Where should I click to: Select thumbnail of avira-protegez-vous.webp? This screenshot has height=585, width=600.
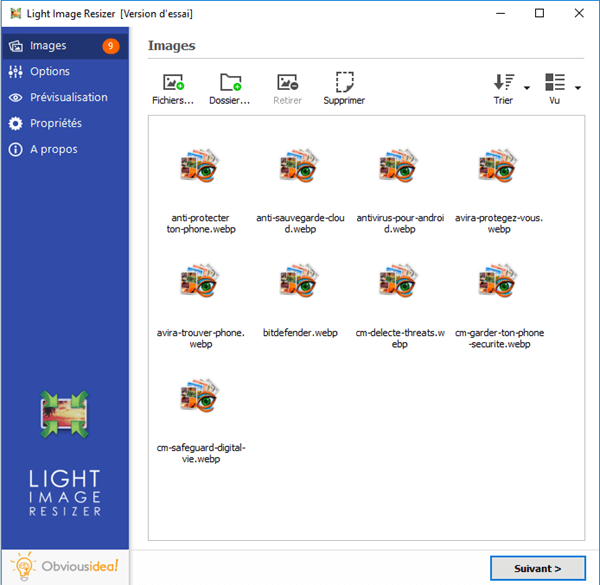(x=499, y=165)
